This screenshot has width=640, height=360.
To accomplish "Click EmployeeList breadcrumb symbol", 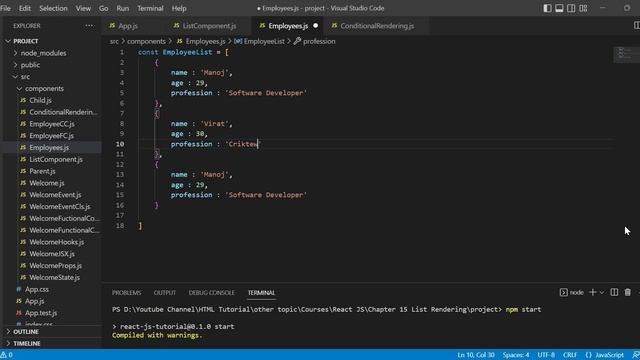I will [260, 41].
